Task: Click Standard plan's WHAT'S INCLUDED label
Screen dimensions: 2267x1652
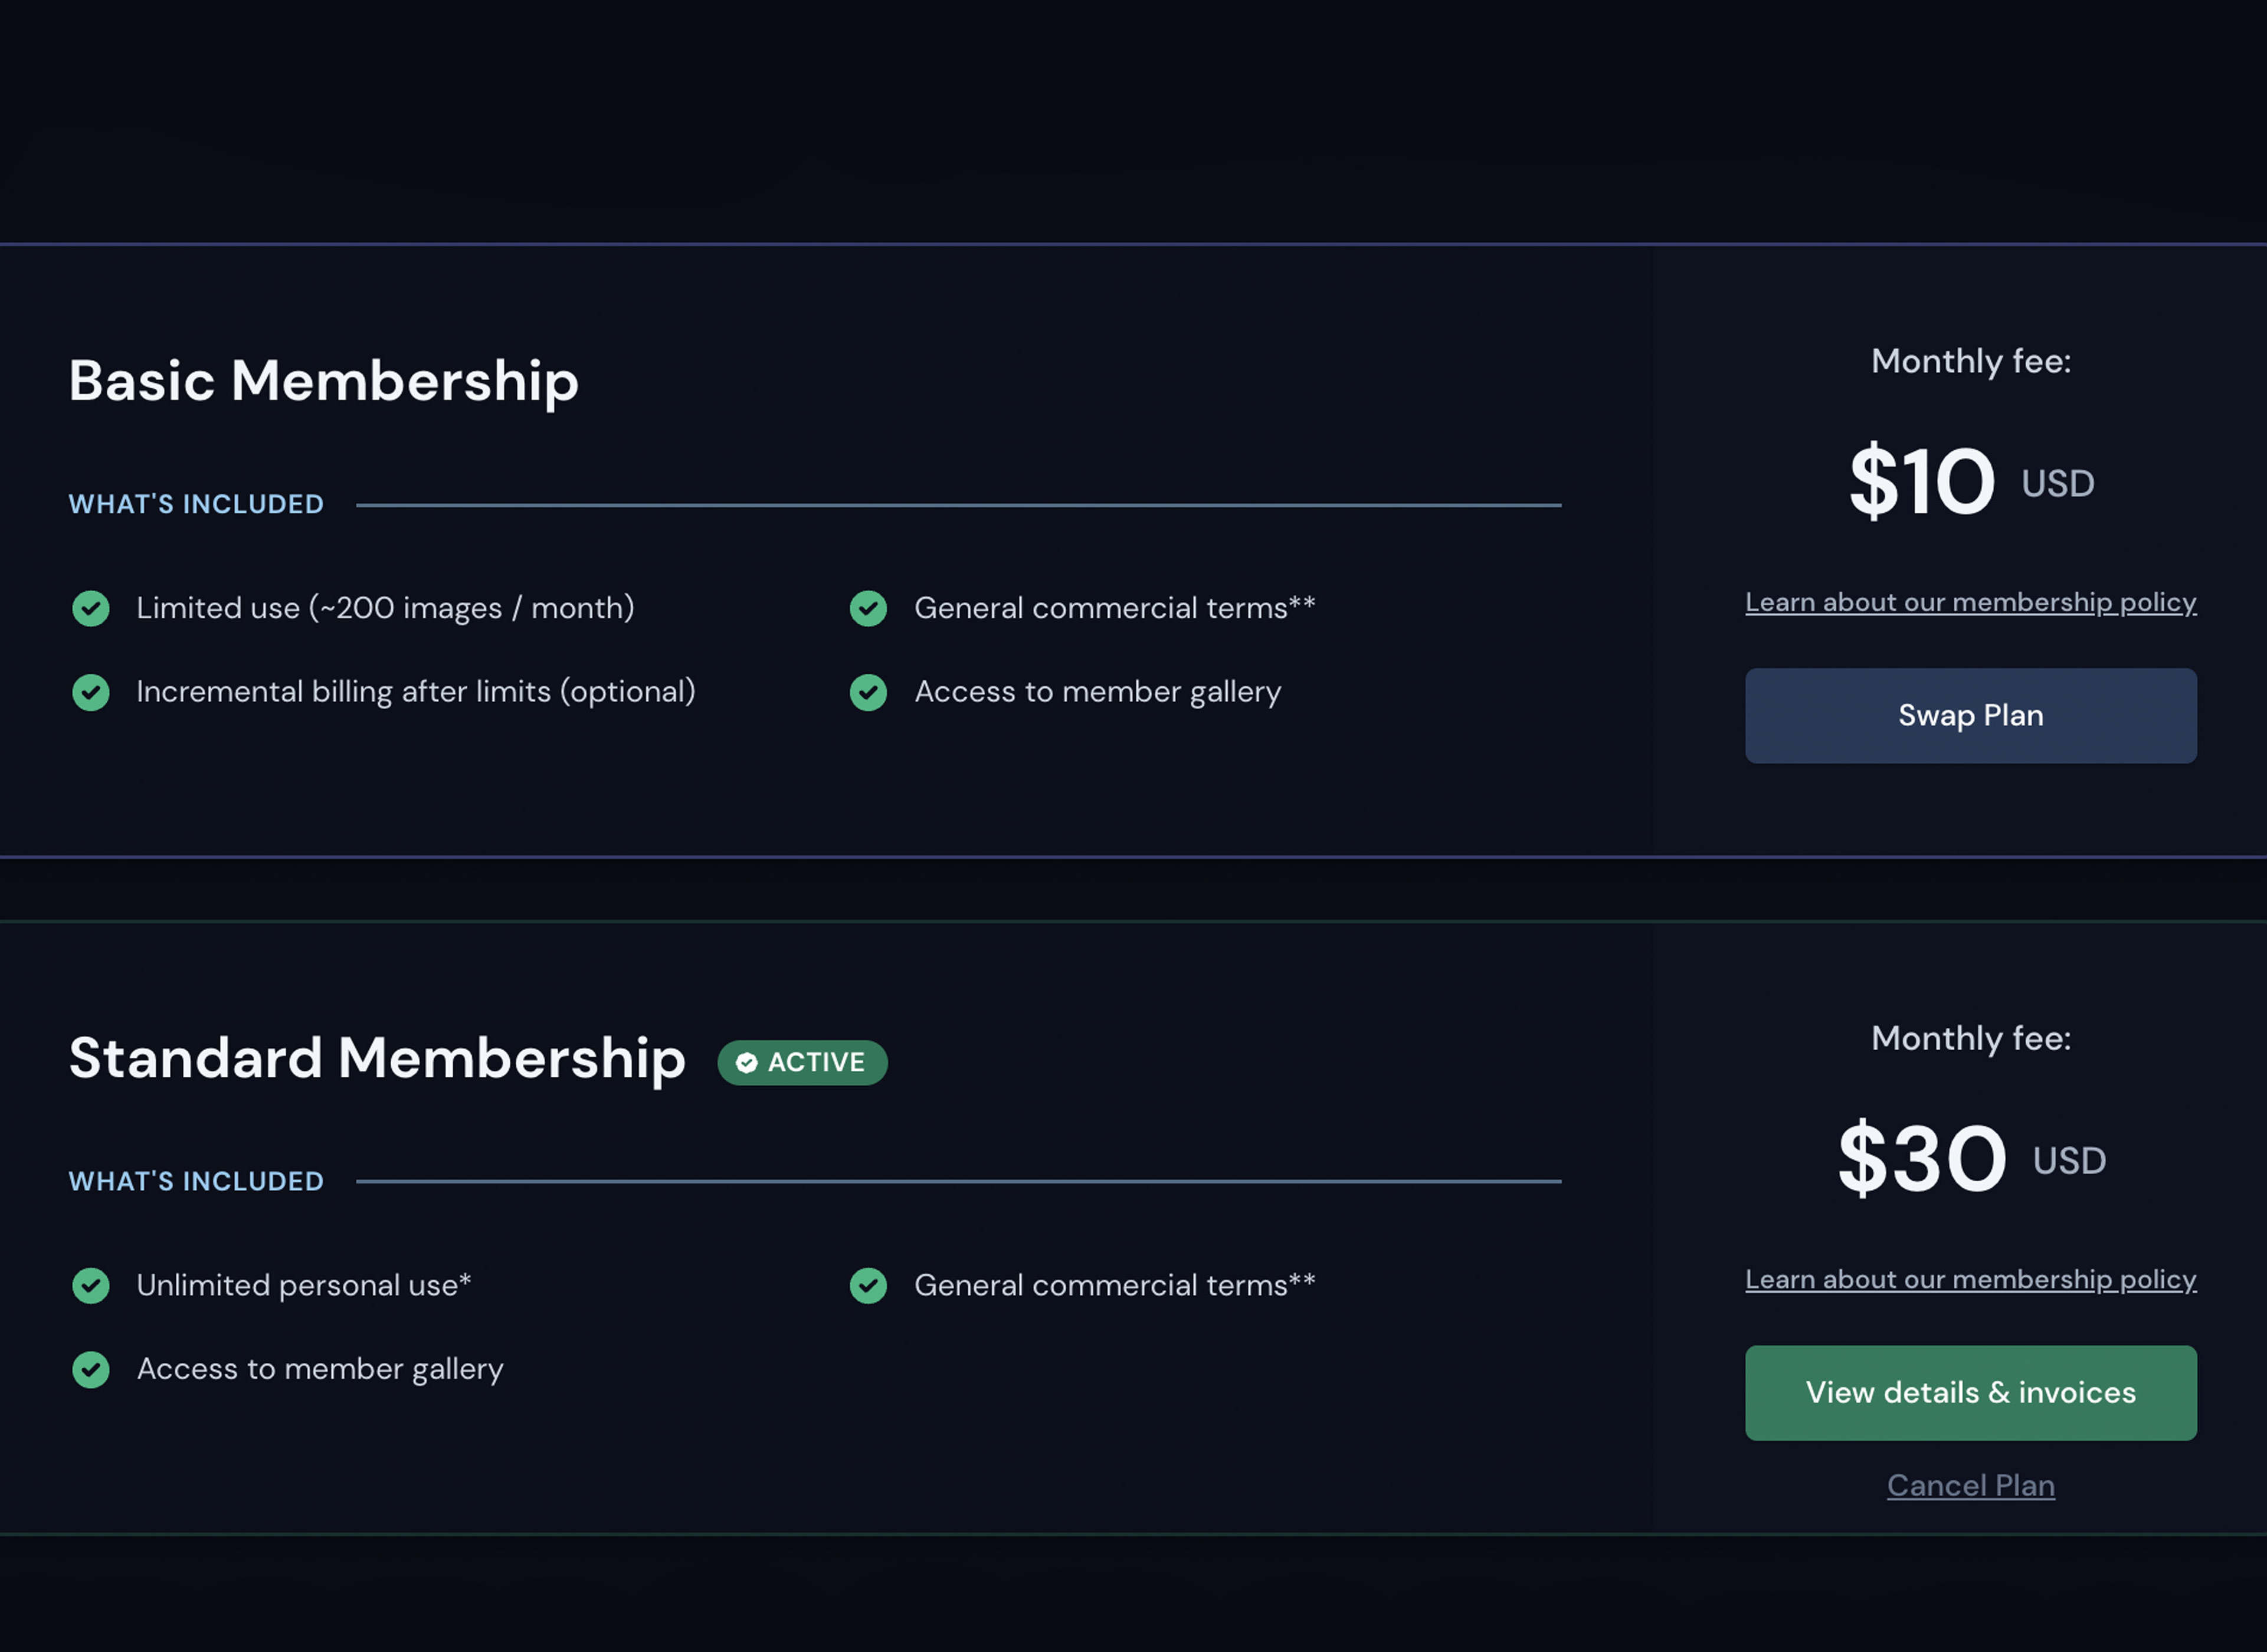Action: point(196,1181)
